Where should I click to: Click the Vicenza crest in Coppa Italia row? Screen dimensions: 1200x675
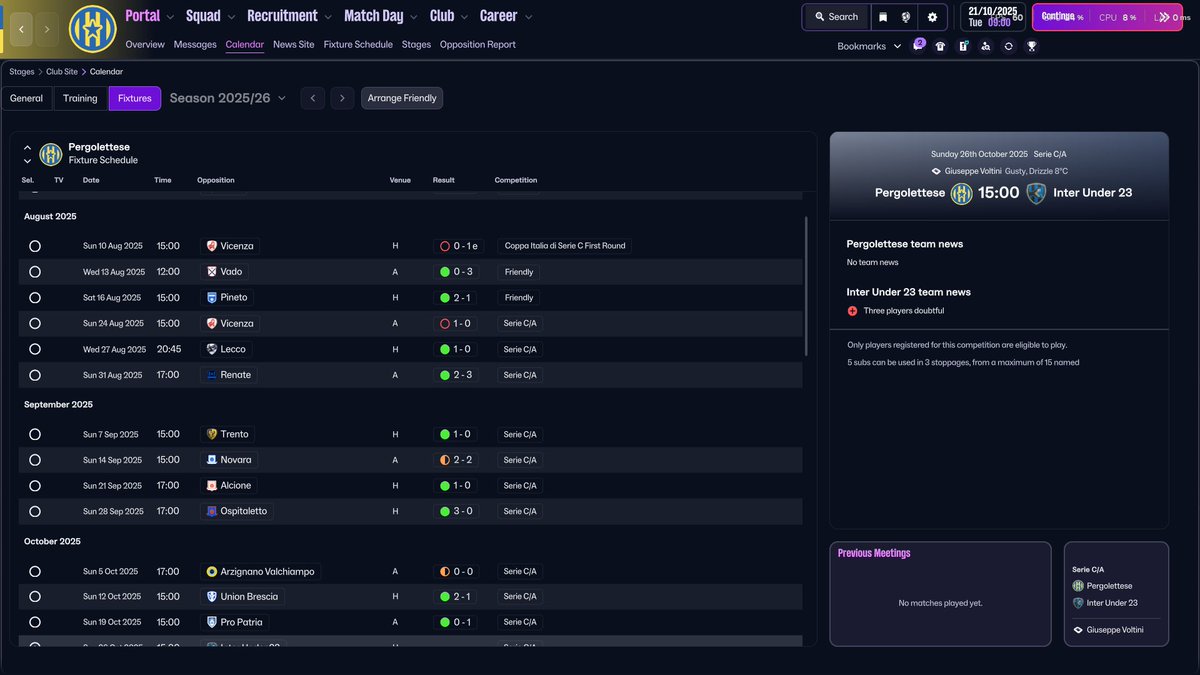click(x=212, y=246)
